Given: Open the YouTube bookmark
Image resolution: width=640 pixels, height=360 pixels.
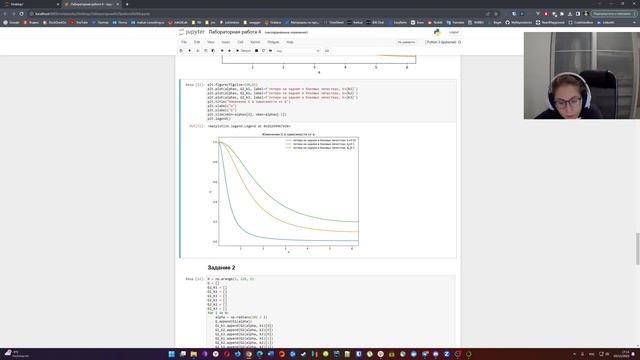Looking at the screenshot, I should 79,22.
